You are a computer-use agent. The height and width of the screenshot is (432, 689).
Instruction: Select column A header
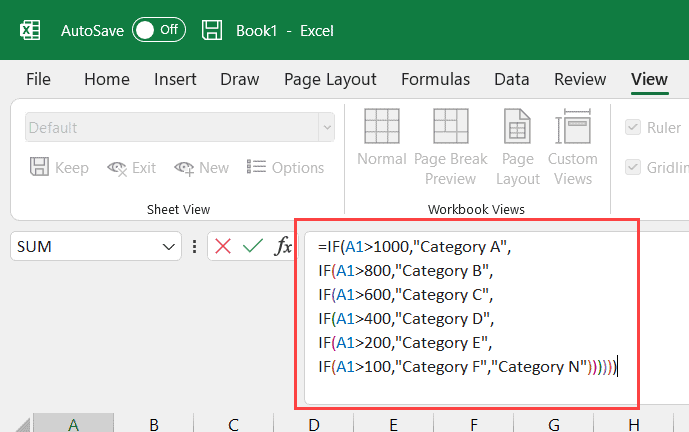click(73, 424)
